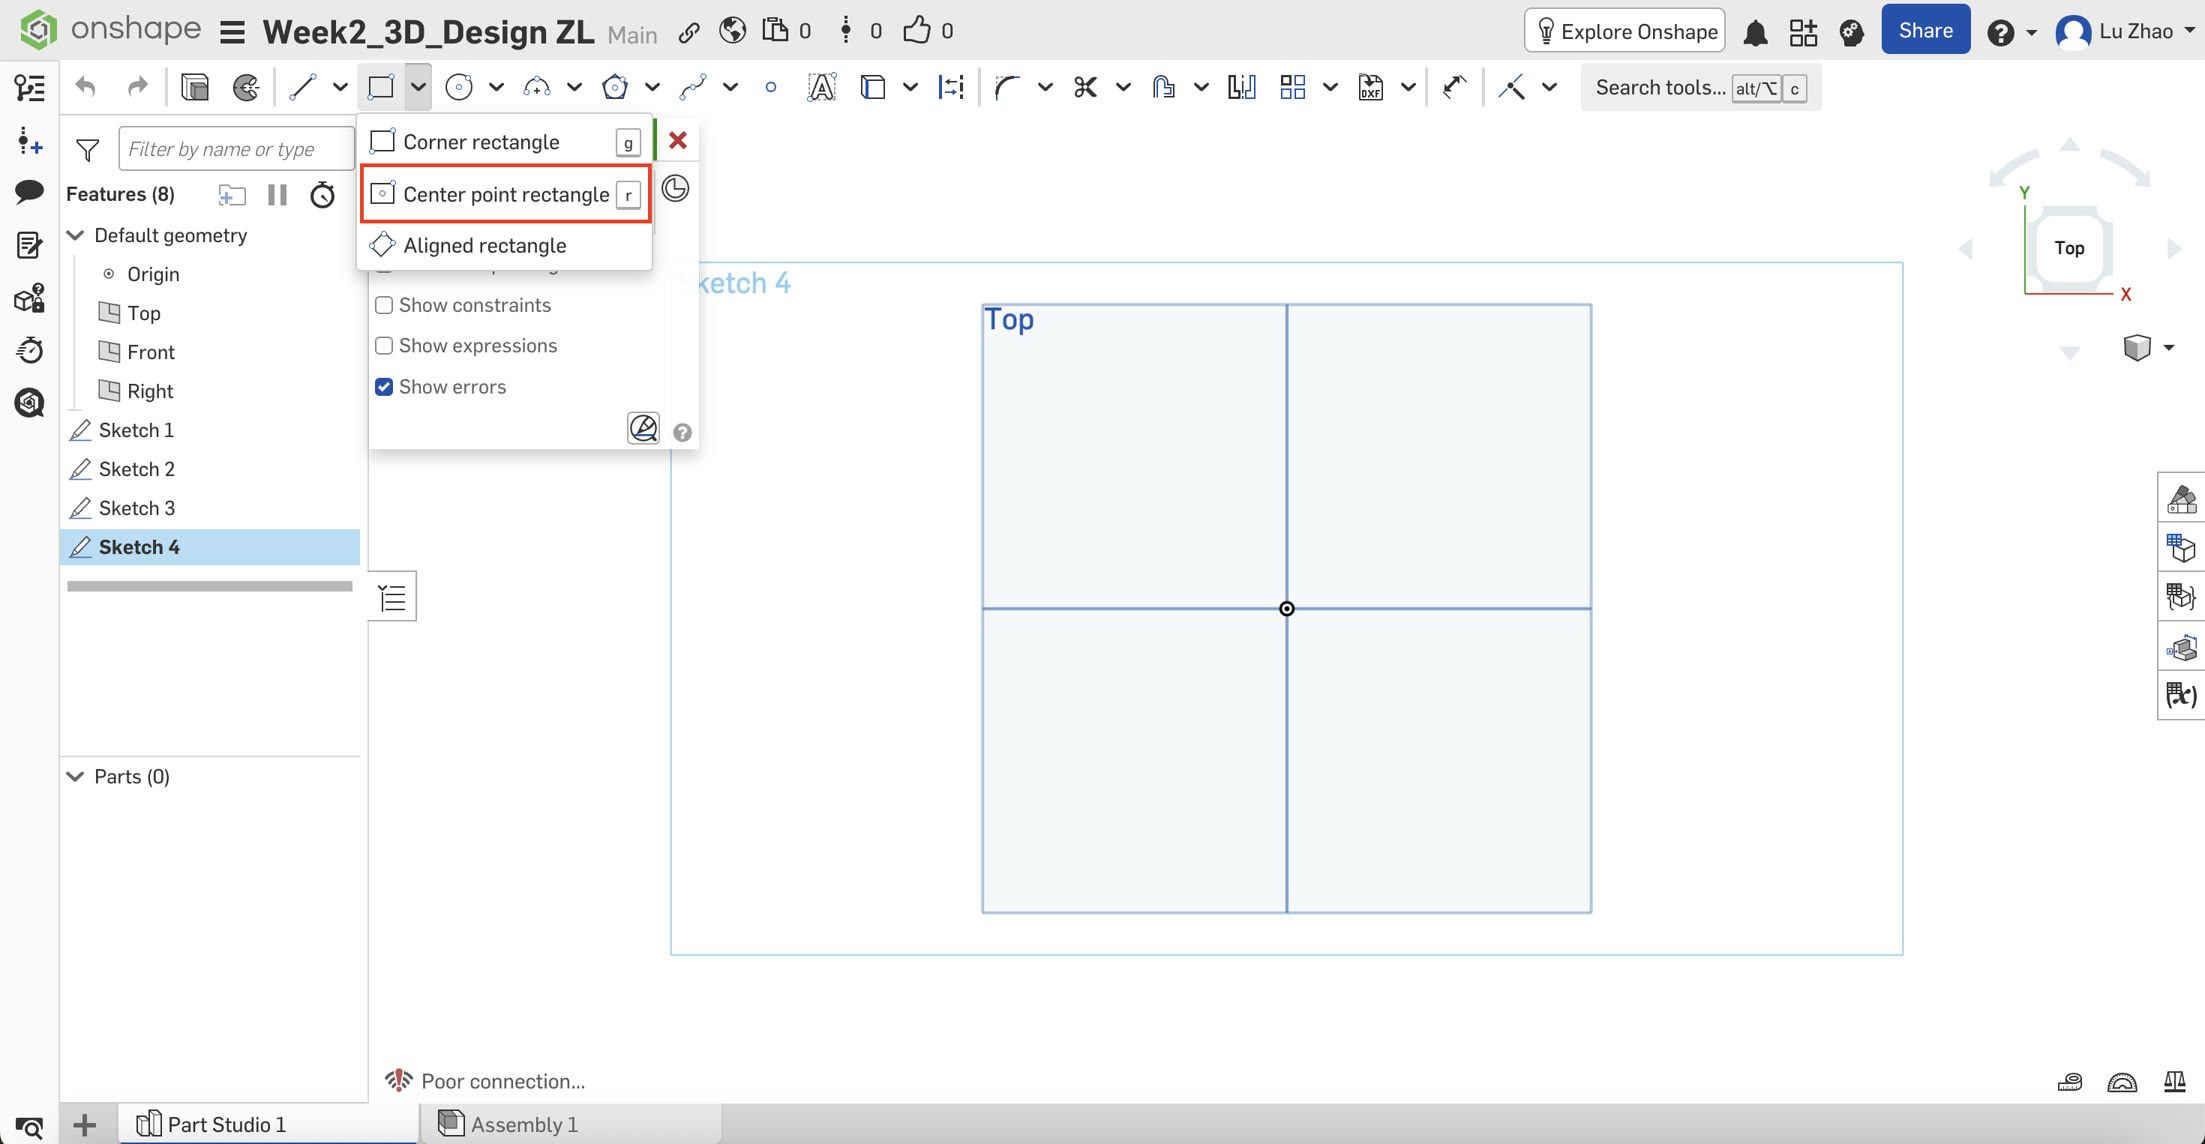Open the Variable Studio table panel

coord(2181,695)
